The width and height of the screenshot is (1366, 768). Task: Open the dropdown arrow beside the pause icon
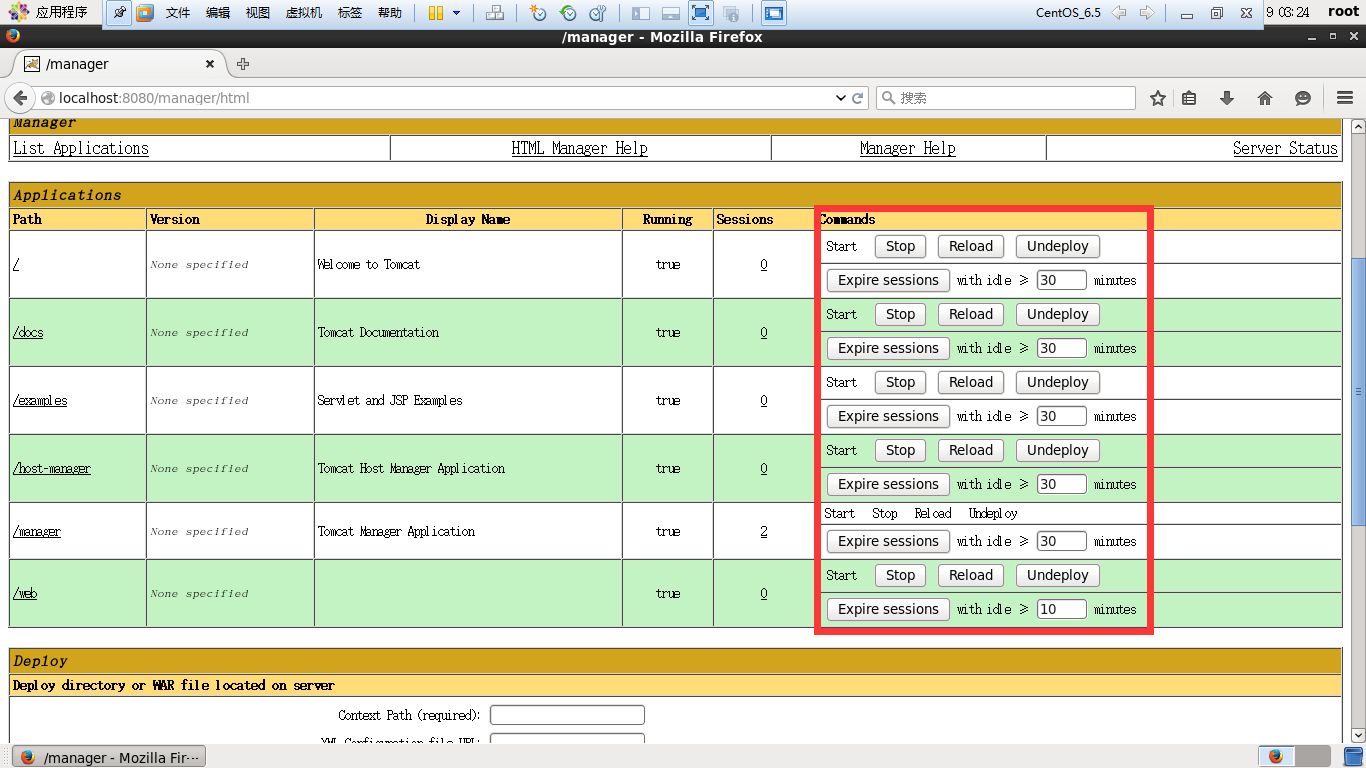click(457, 13)
